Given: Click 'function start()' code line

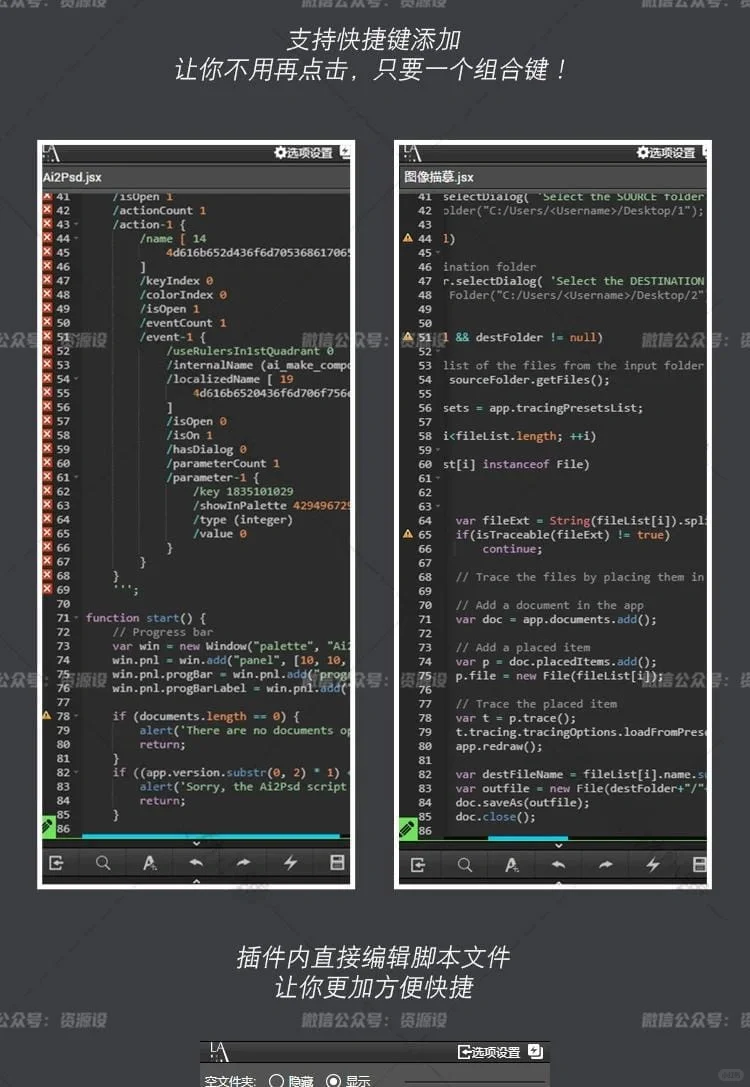Looking at the screenshot, I should coord(146,618).
